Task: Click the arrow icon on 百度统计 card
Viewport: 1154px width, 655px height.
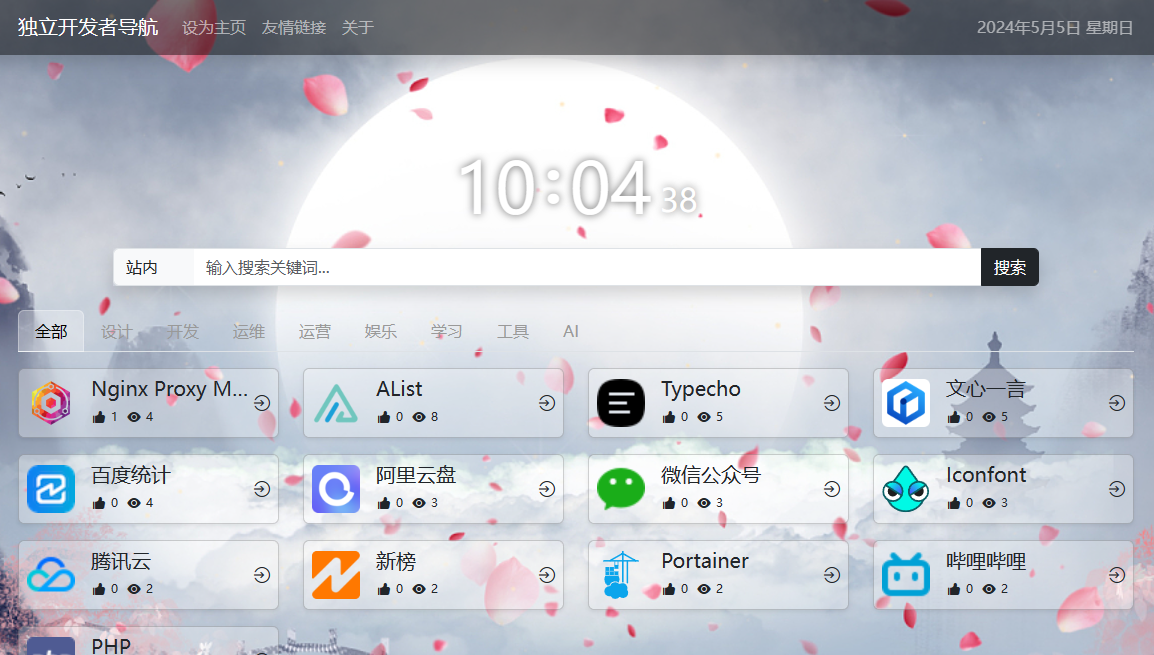Action: 262,489
